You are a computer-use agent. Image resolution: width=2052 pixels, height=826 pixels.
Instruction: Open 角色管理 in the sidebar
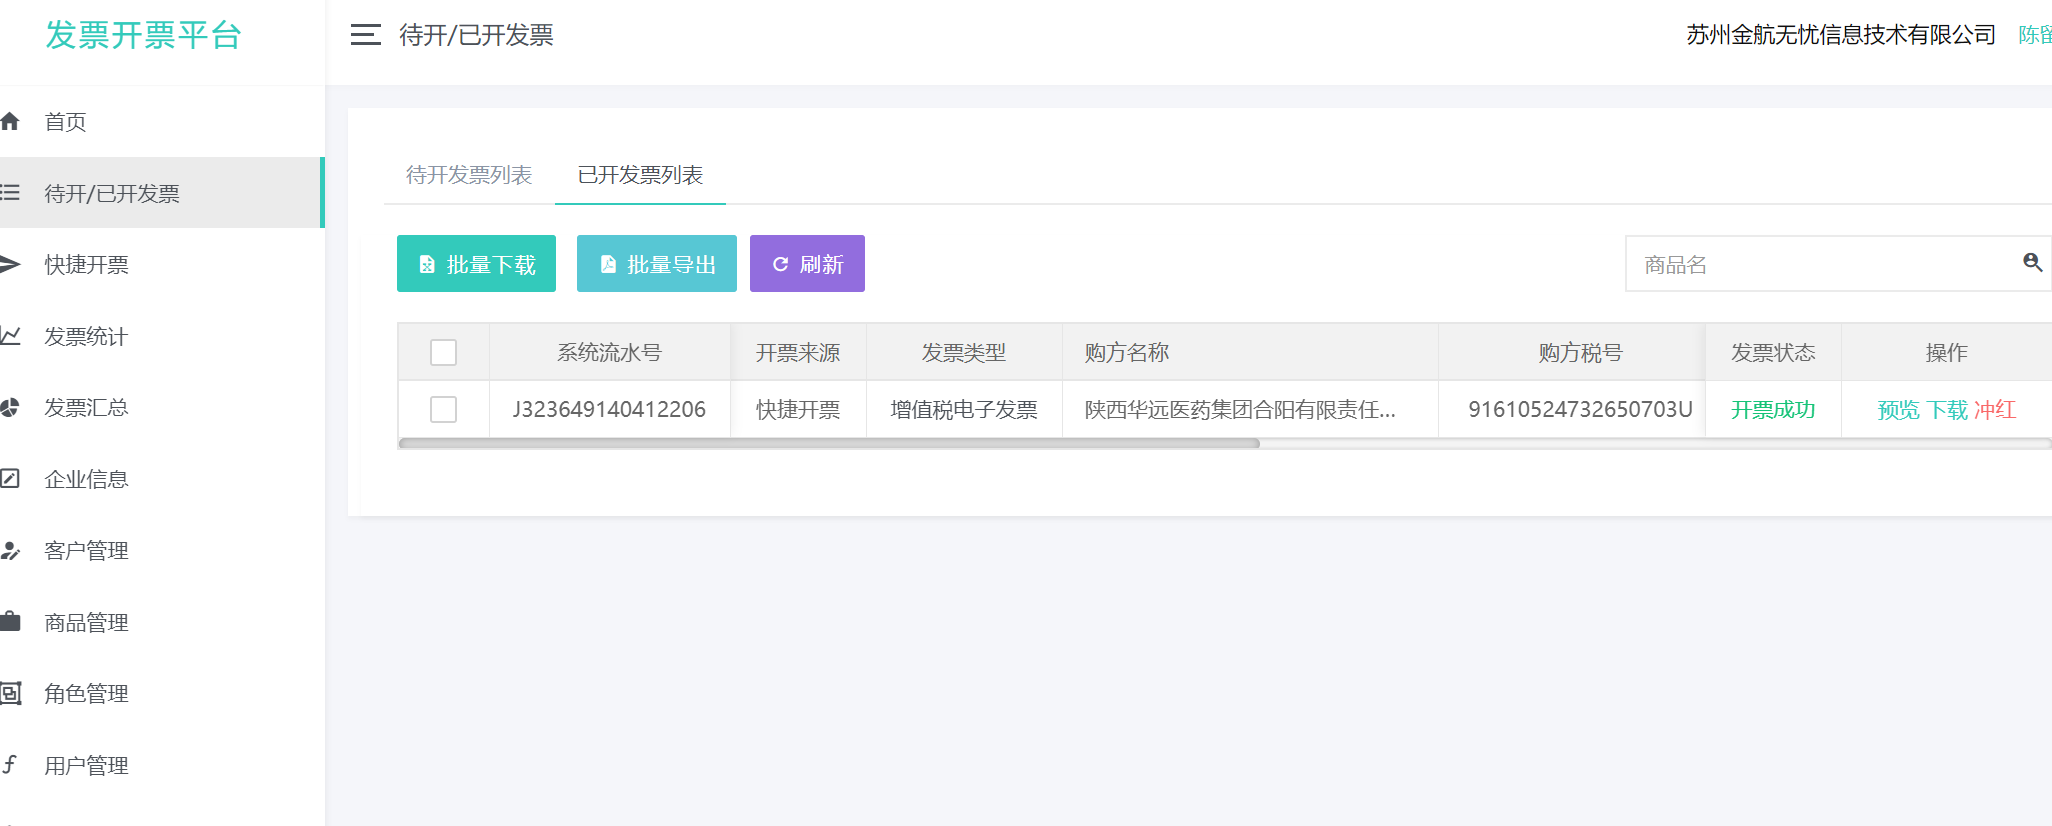click(86, 694)
